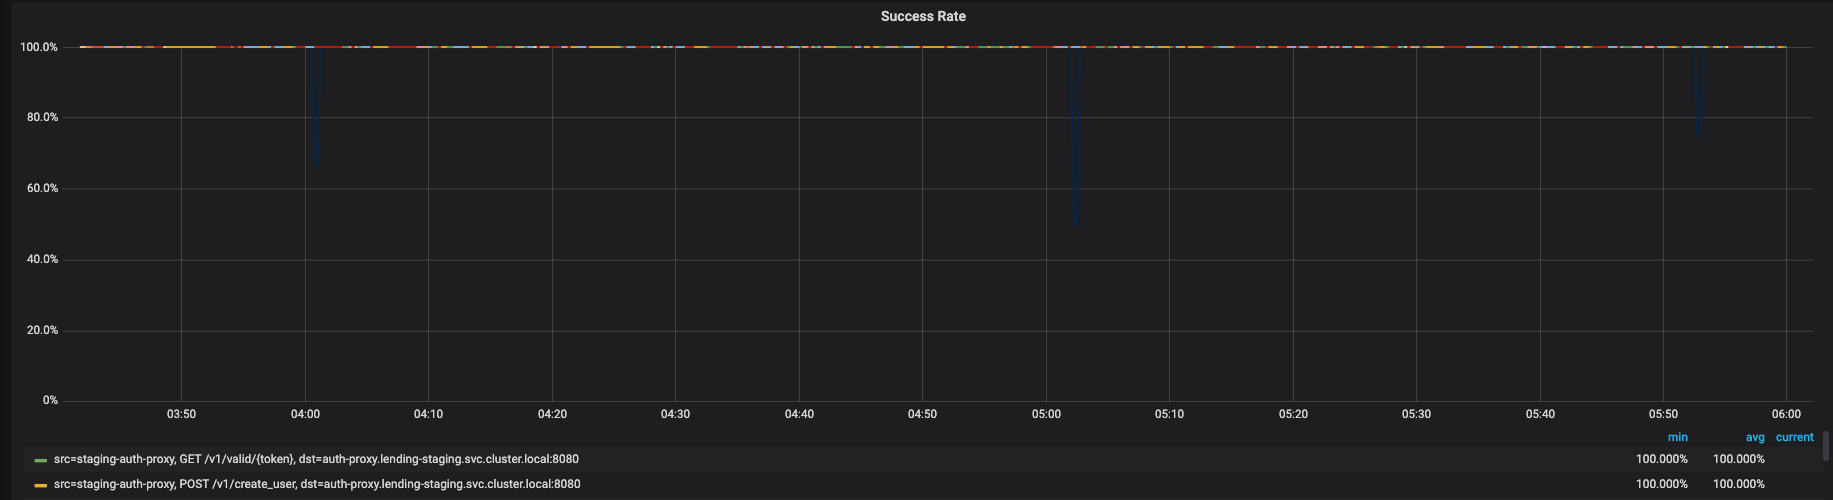
Task: Click the 80.0% y-axis label
Action: click(42, 117)
